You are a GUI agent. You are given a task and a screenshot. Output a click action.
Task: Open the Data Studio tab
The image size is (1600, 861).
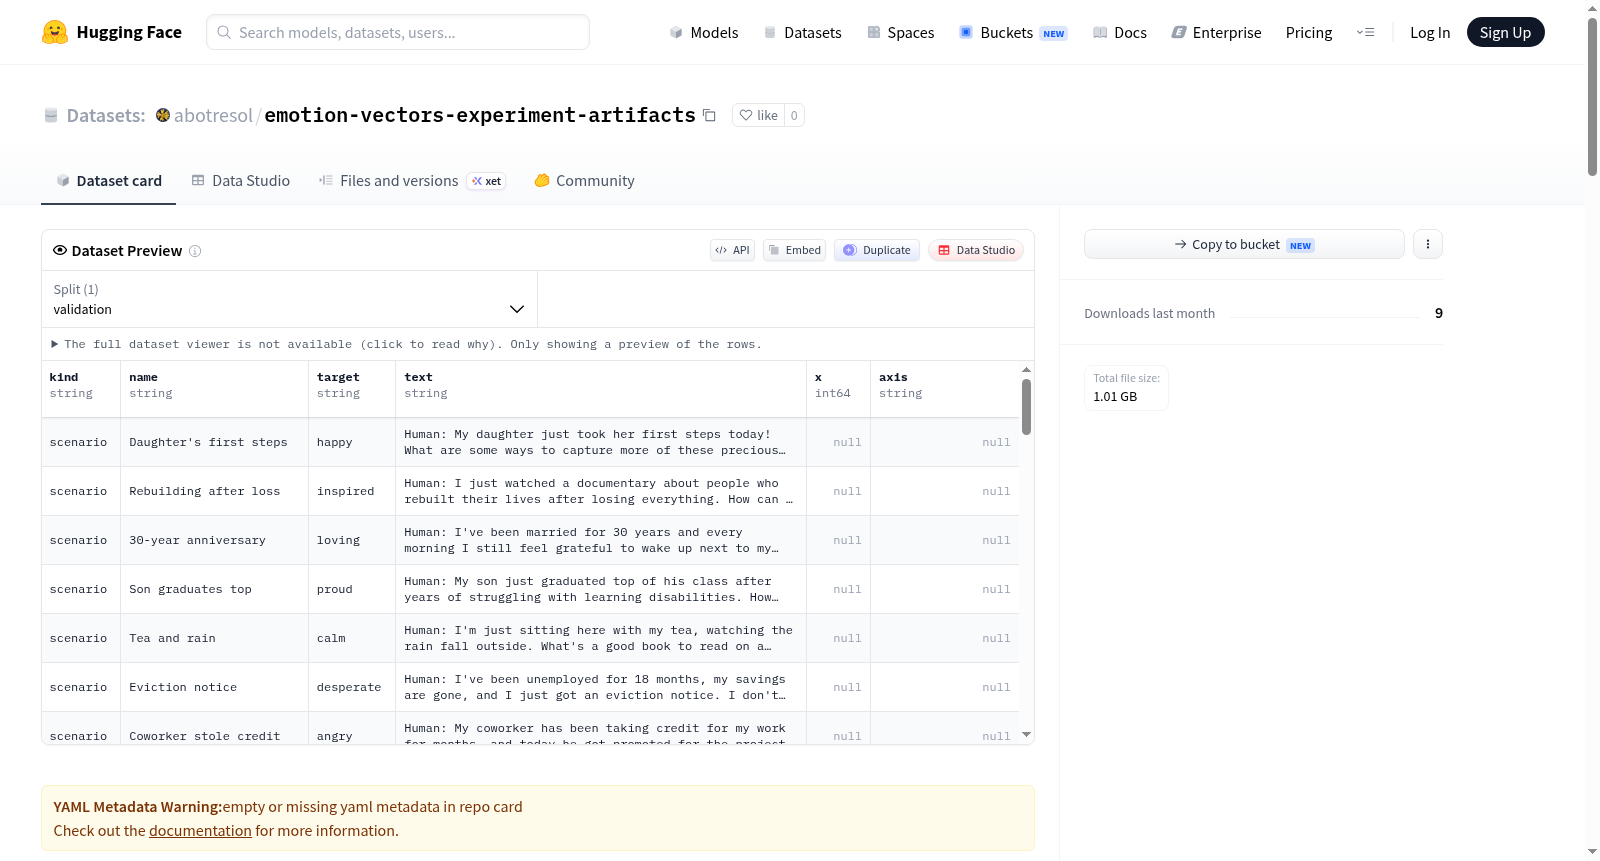point(241,181)
